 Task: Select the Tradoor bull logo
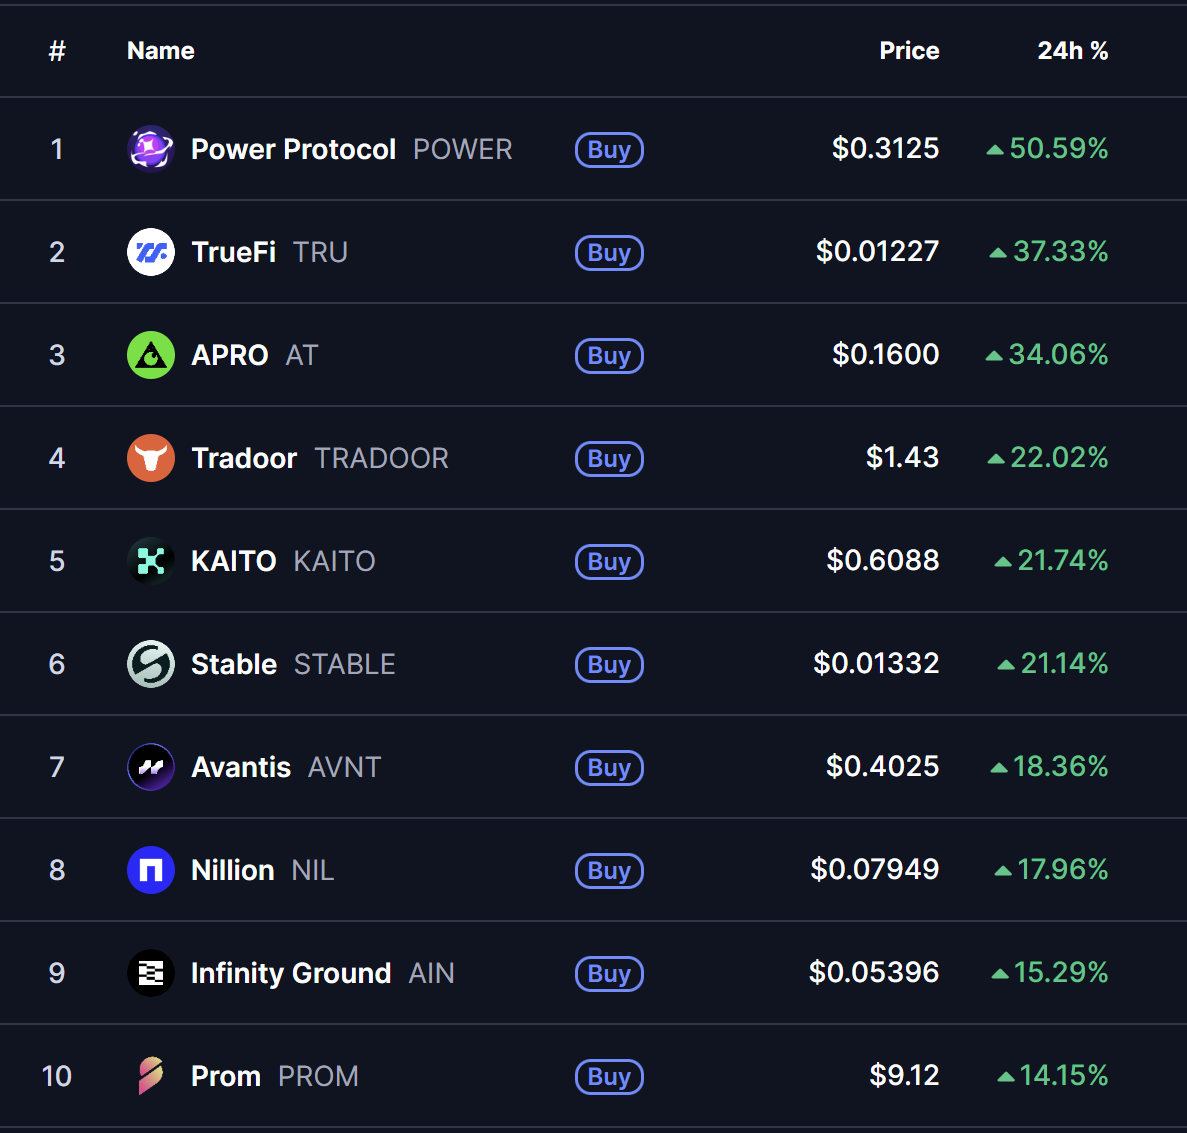click(151, 458)
